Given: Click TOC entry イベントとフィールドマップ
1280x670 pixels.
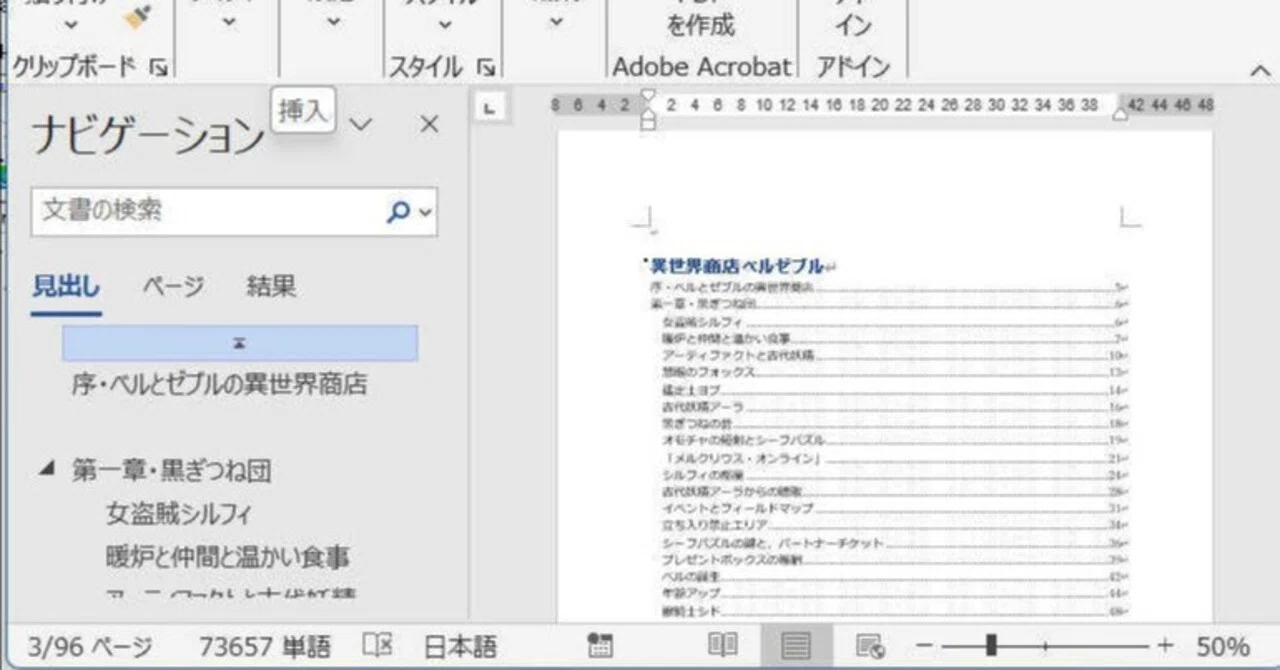Looking at the screenshot, I should (x=737, y=508).
